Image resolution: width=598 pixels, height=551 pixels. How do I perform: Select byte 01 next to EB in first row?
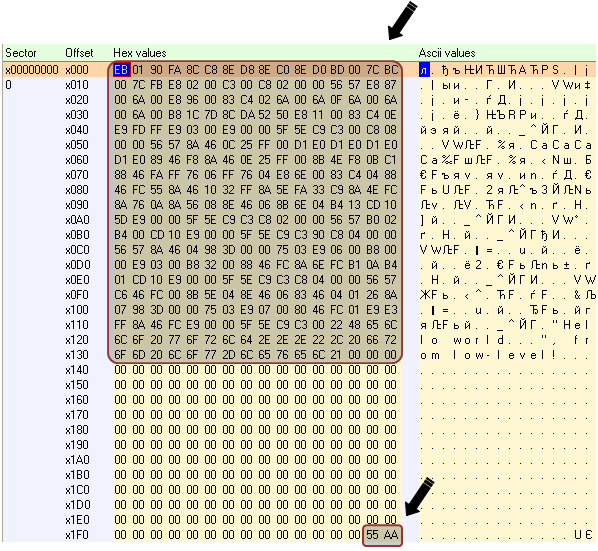(x=138, y=70)
